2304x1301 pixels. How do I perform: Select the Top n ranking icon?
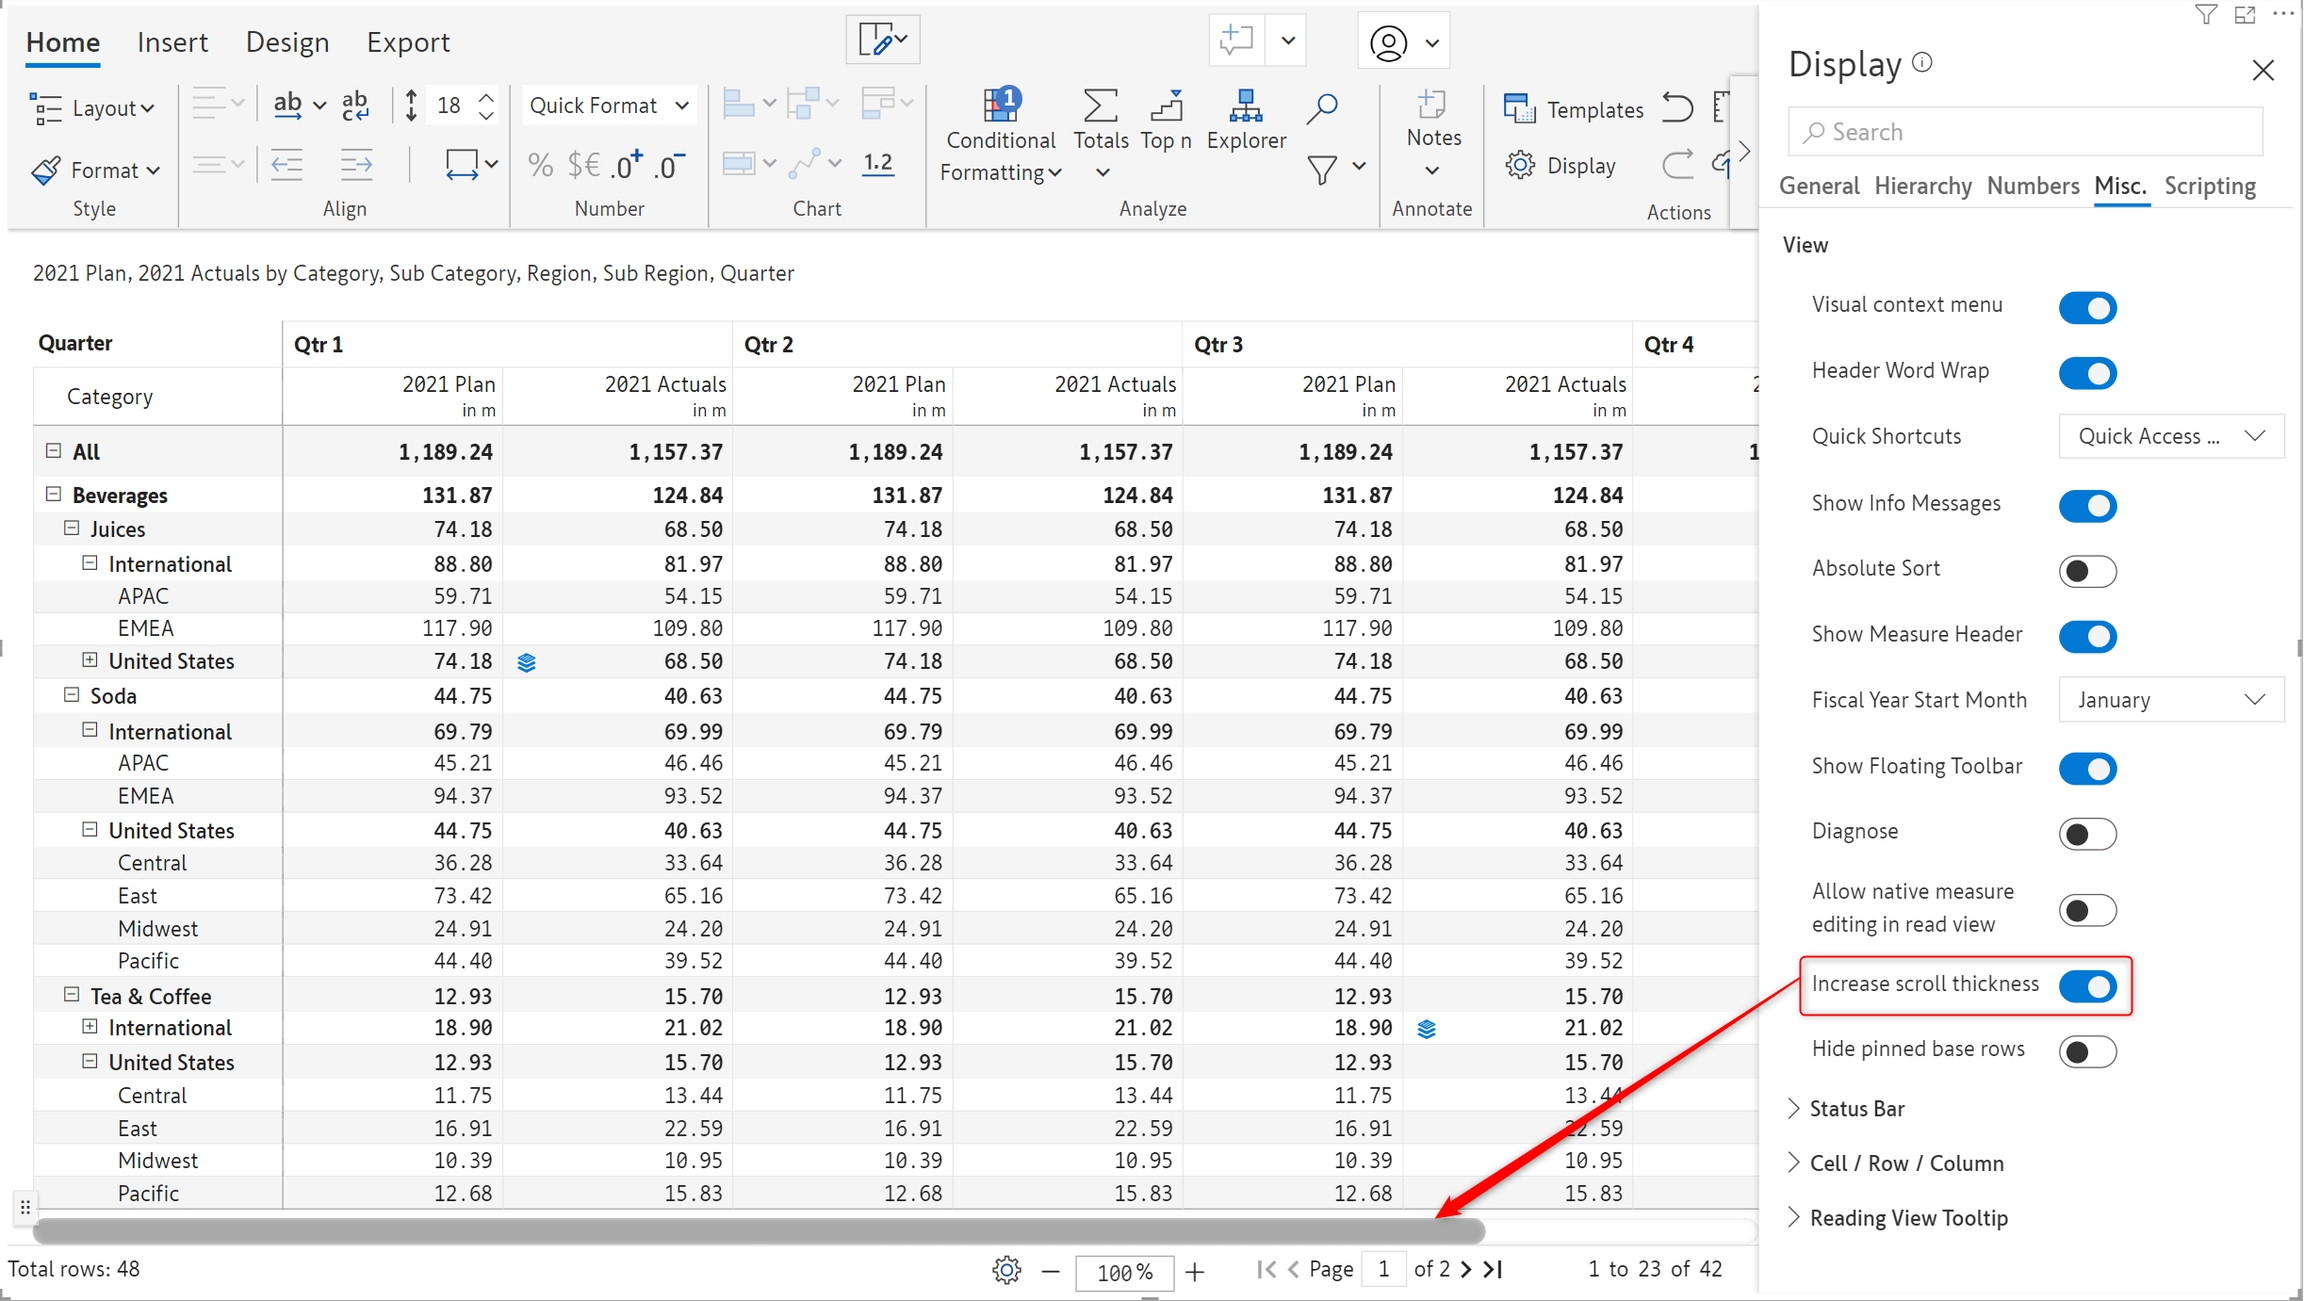coord(1166,106)
